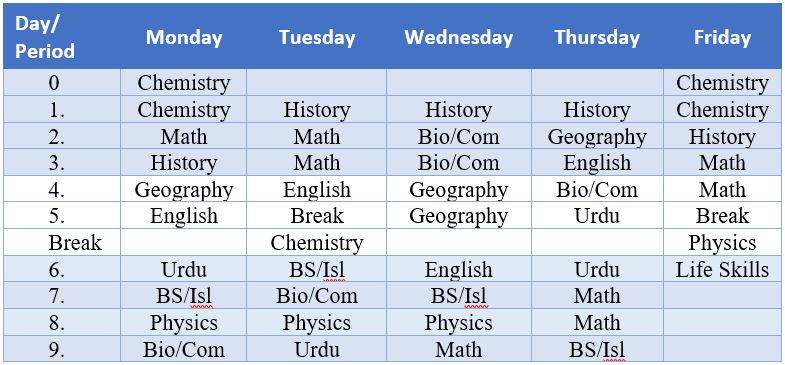Click Thursday period 9 BS/Isl cell

597,349
